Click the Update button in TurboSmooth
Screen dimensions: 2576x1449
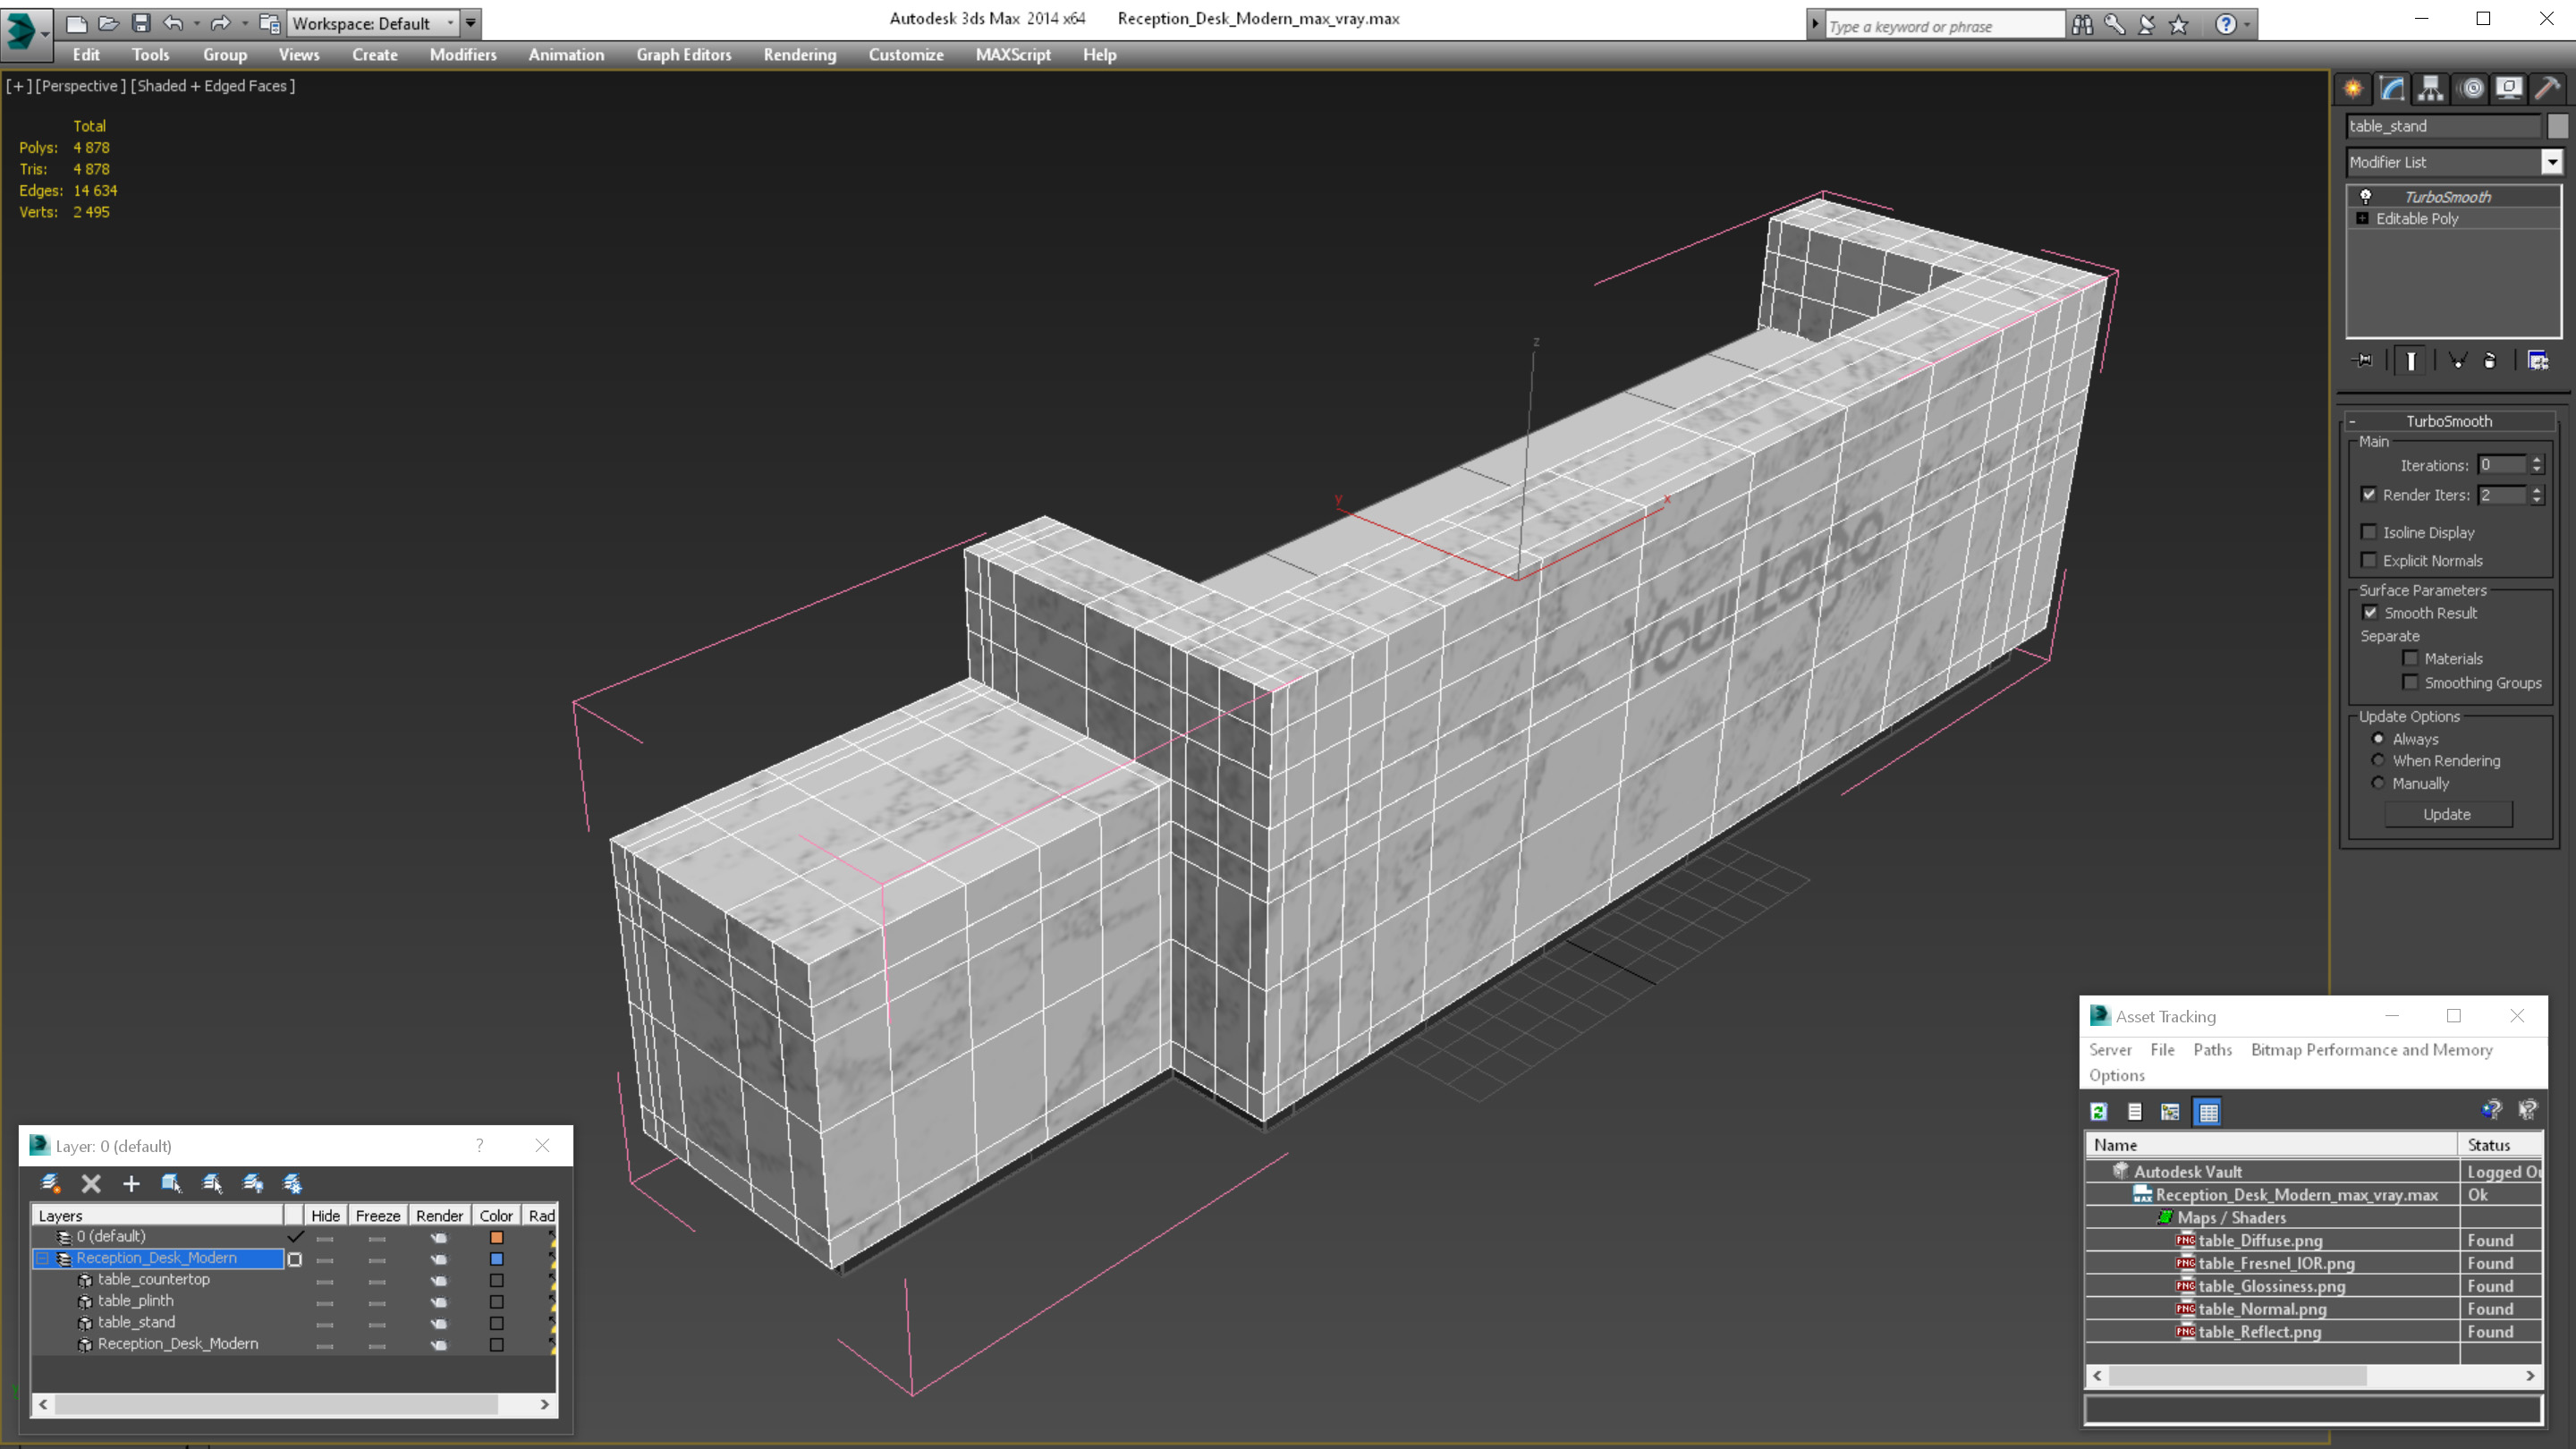pyautogui.click(x=2447, y=814)
